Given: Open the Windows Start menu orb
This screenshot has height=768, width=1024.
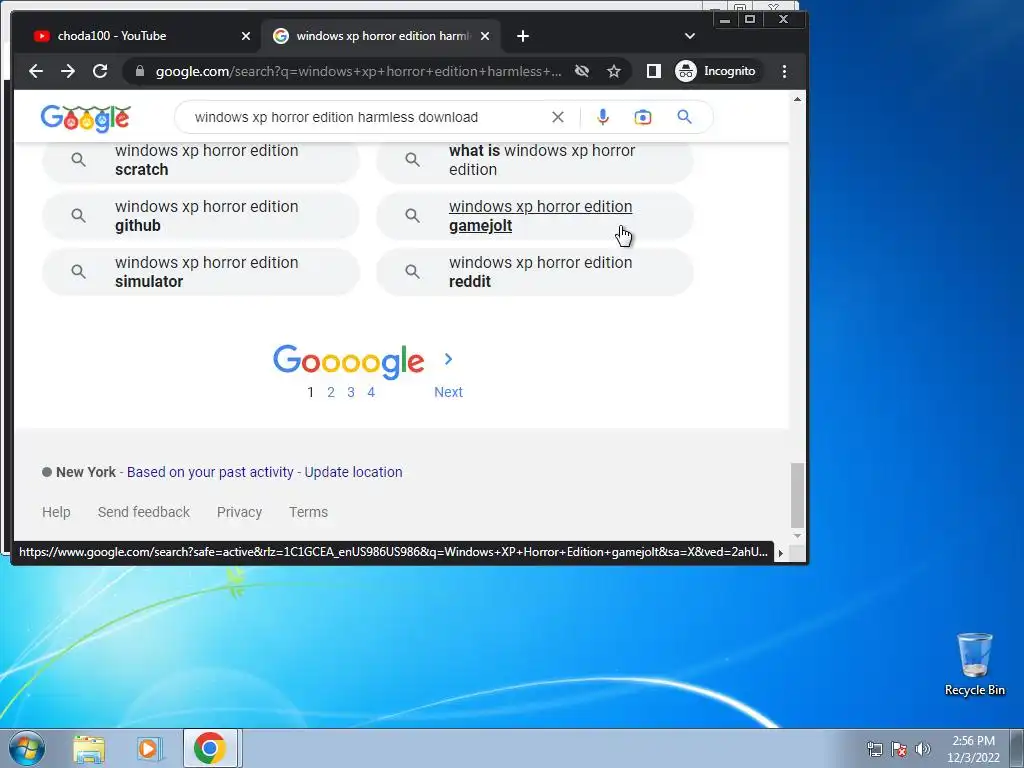Looking at the screenshot, I should pos(27,748).
